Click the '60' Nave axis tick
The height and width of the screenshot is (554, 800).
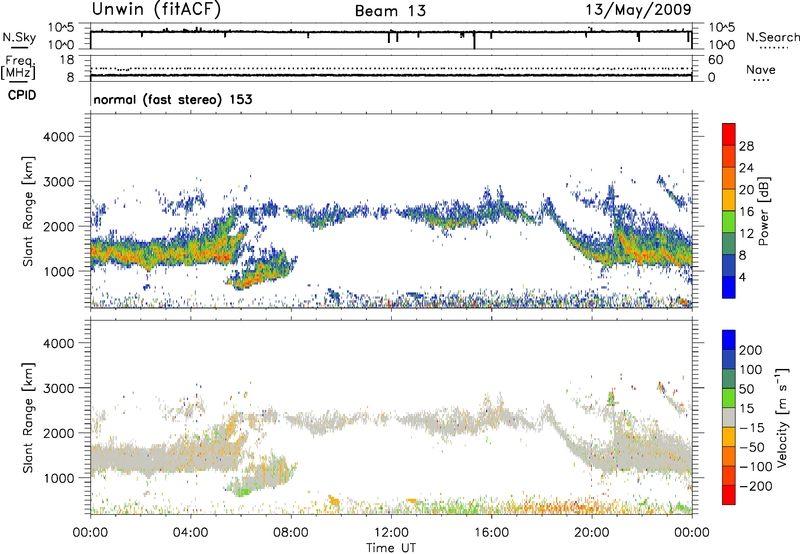coord(715,60)
